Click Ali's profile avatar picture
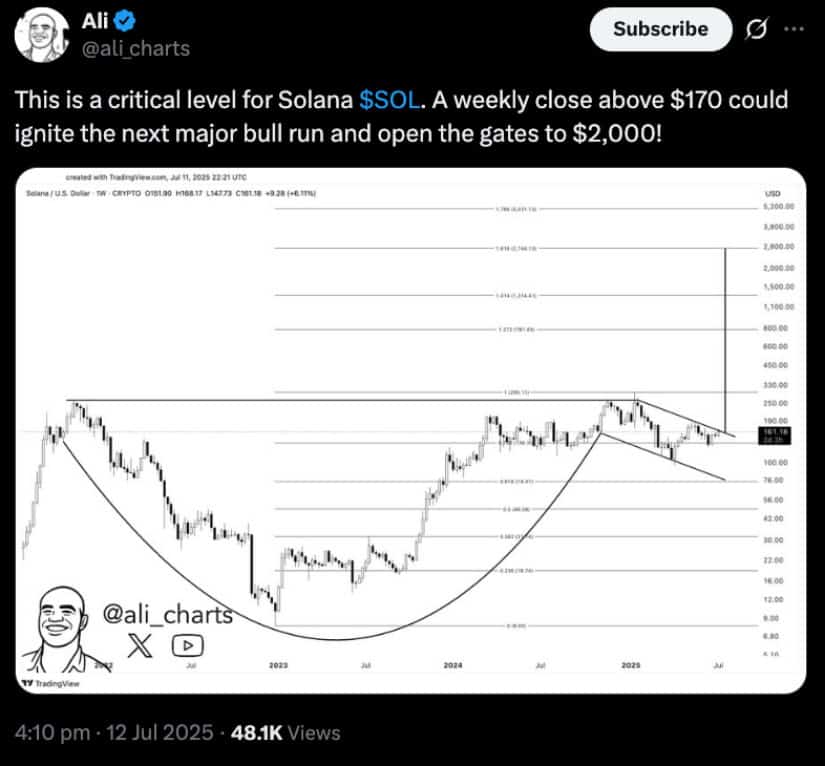This screenshot has height=766, width=825. 39,38
